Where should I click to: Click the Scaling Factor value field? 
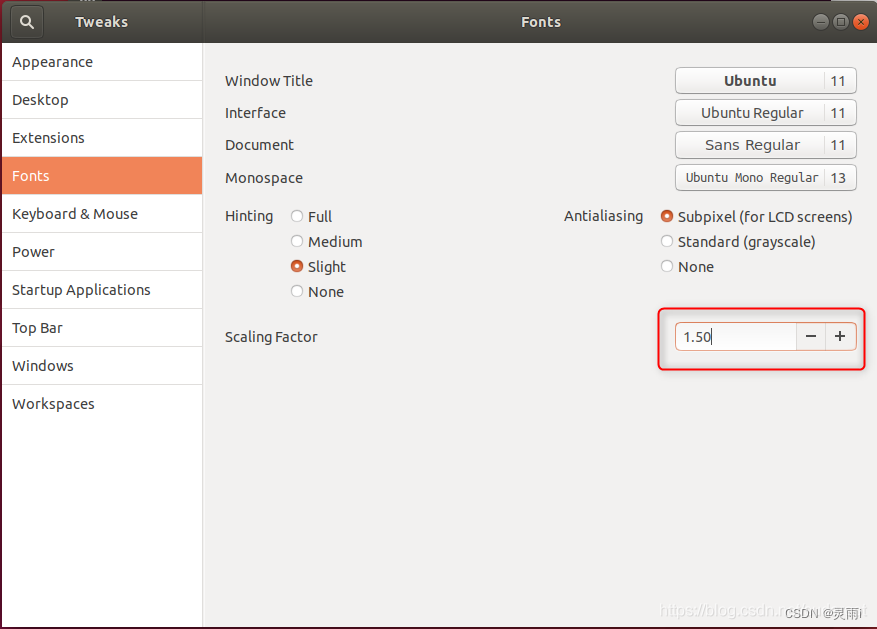click(x=735, y=337)
